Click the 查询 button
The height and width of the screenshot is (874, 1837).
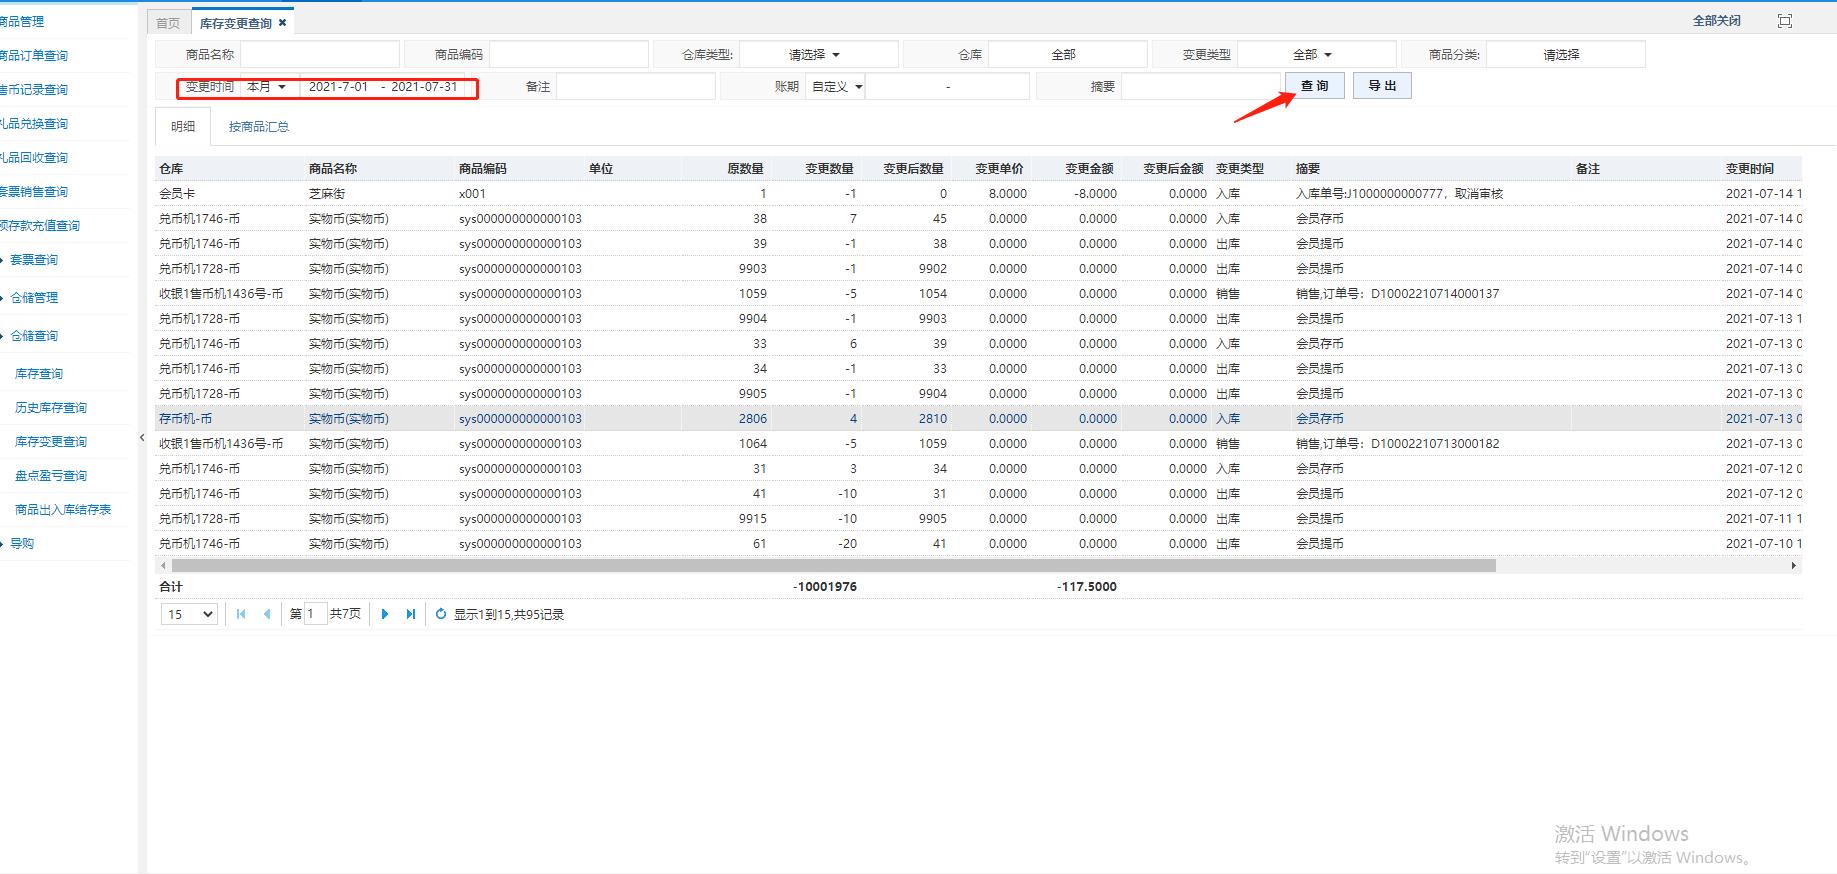point(1315,86)
